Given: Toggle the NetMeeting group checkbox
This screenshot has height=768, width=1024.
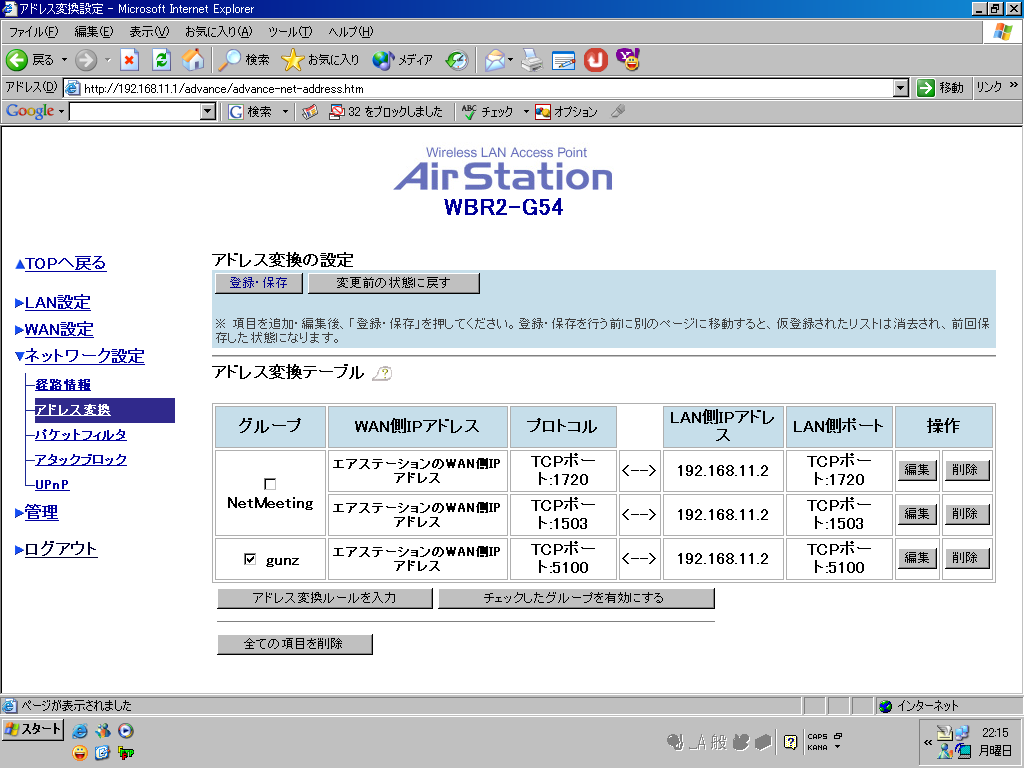Looking at the screenshot, I should [x=270, y=484].
